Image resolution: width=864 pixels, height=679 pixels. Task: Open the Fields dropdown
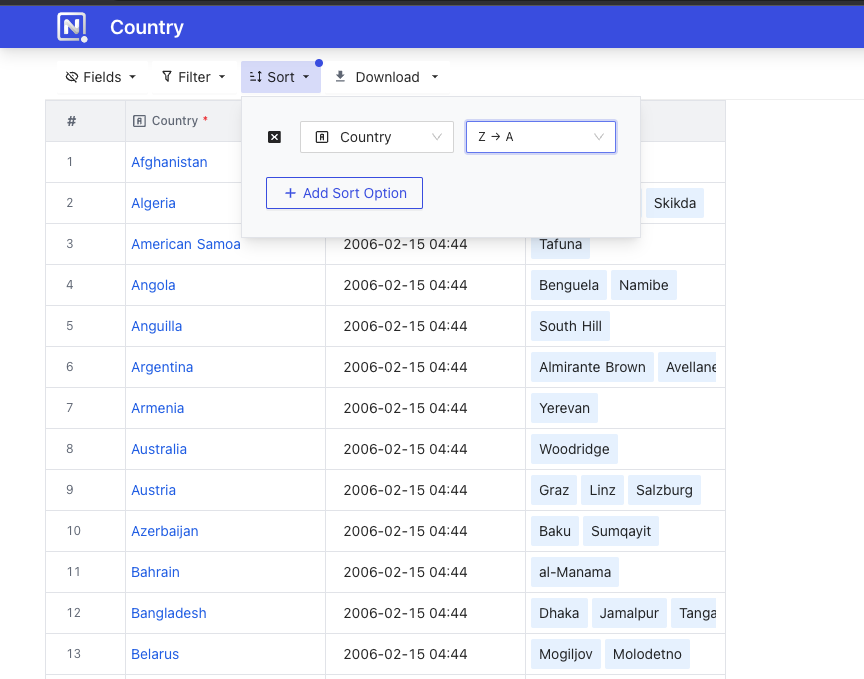(100, 76)
